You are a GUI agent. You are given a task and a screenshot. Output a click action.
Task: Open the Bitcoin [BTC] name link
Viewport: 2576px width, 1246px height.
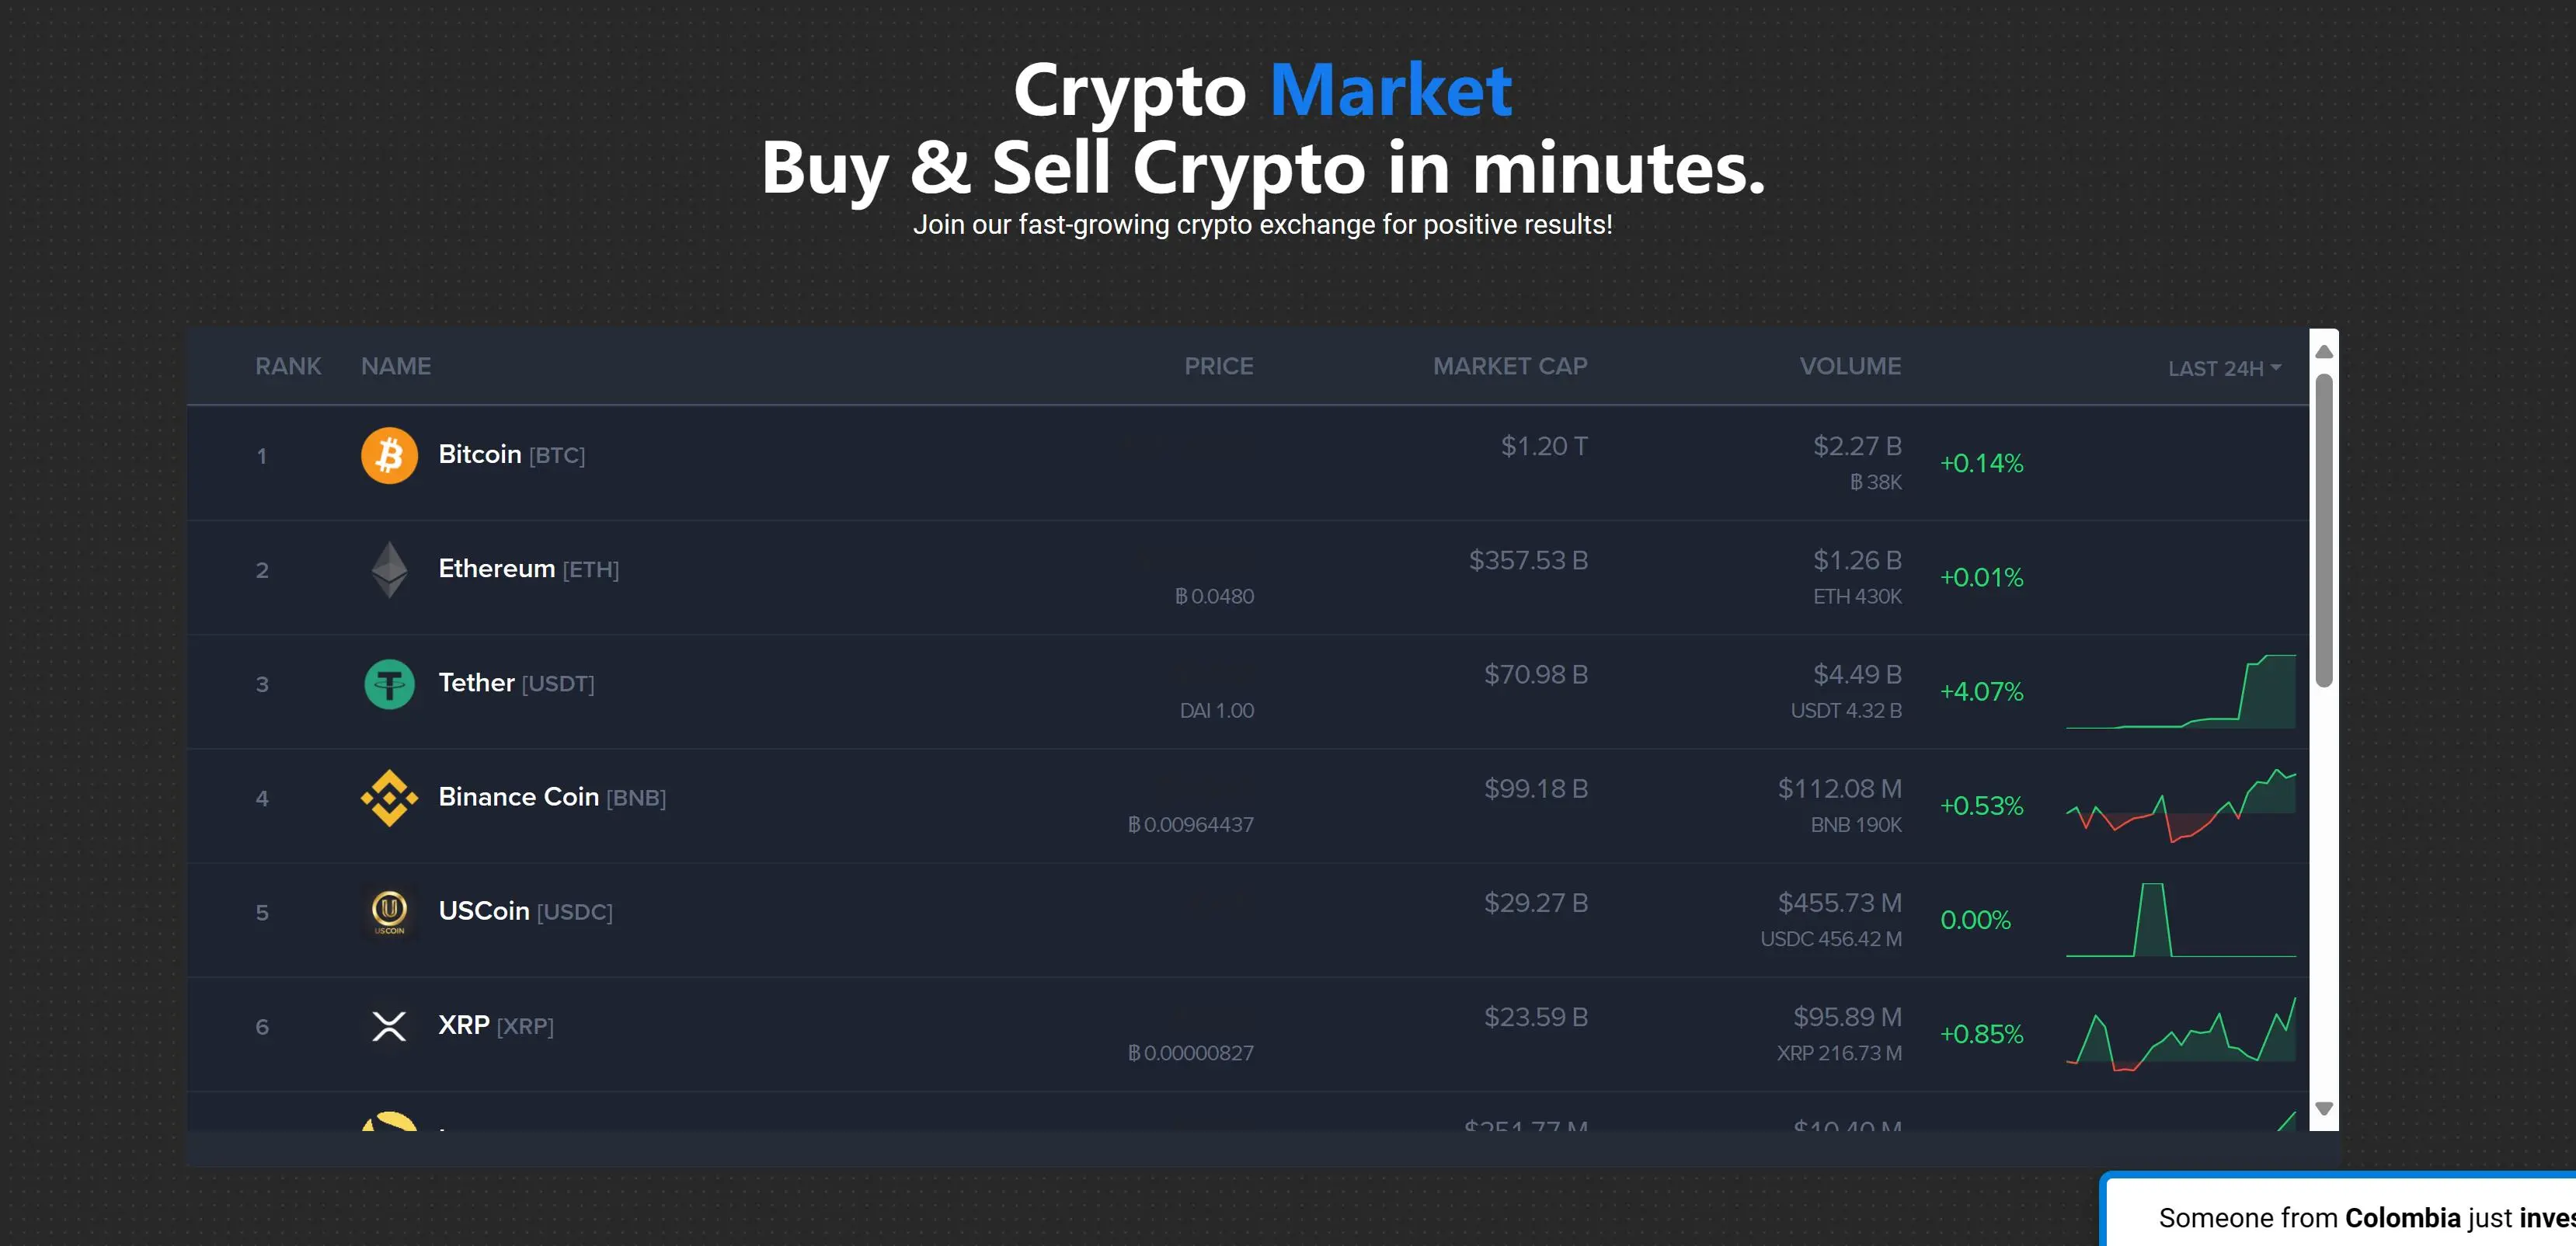(x=511, y=454)
